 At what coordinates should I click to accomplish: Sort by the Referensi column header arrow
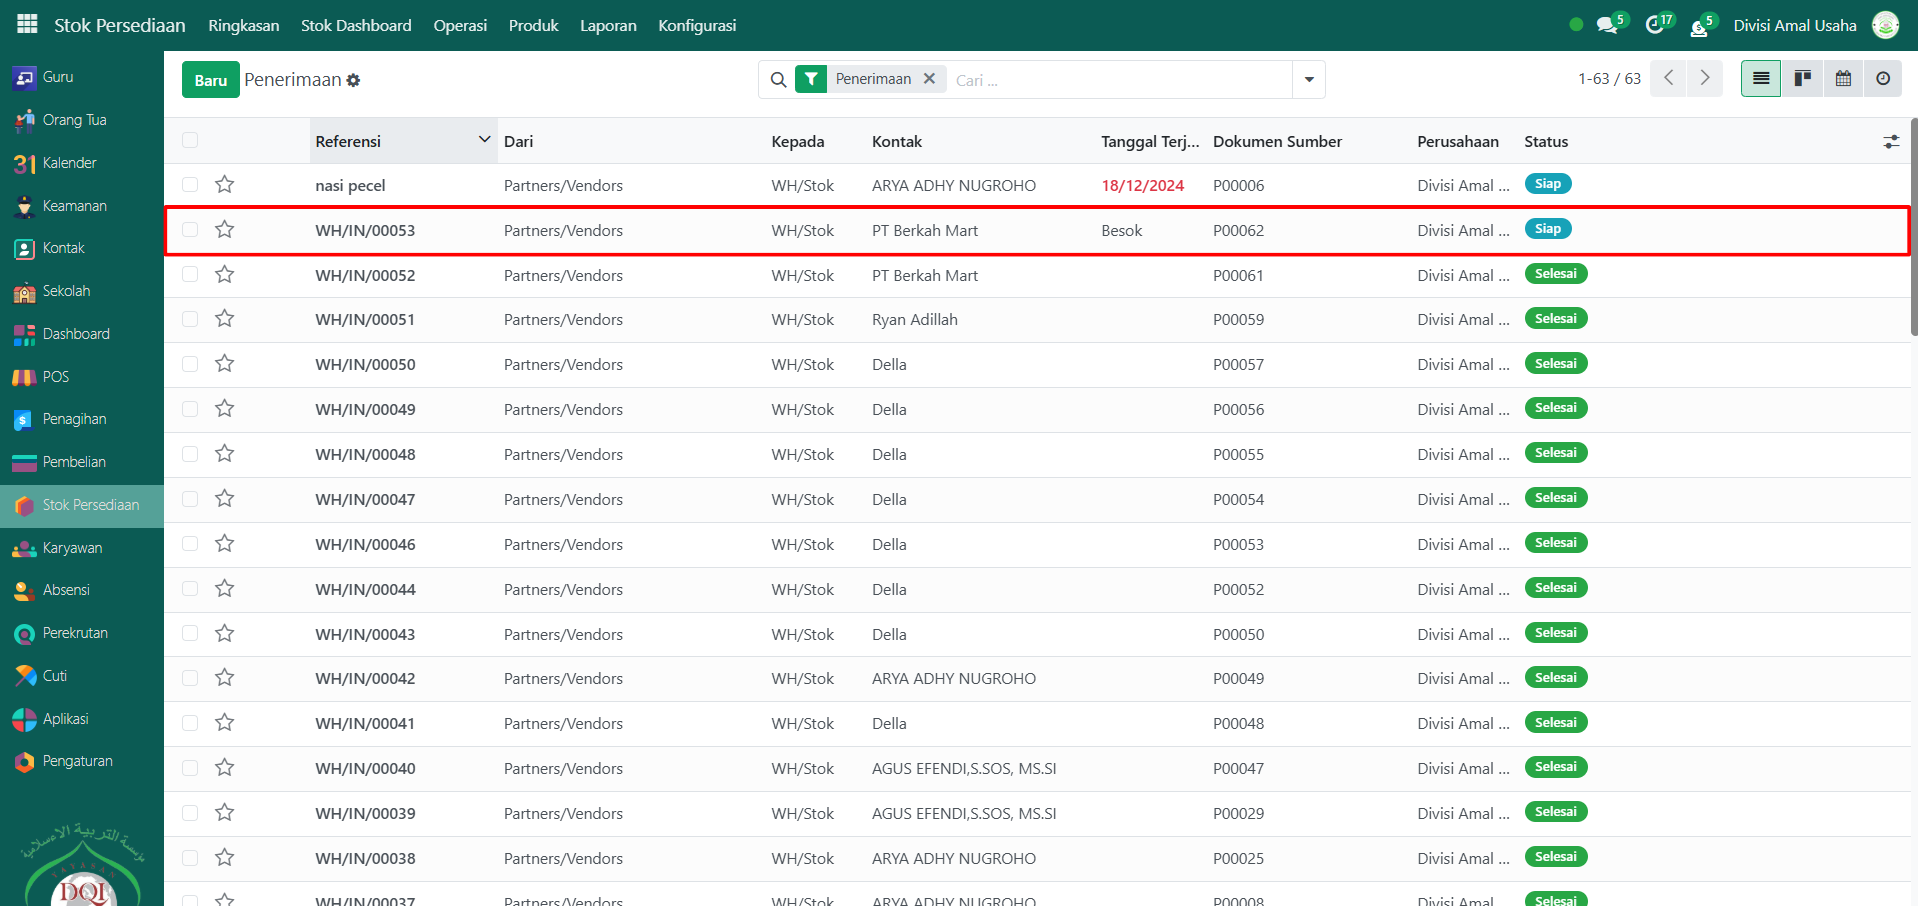[x=485, y=140]
